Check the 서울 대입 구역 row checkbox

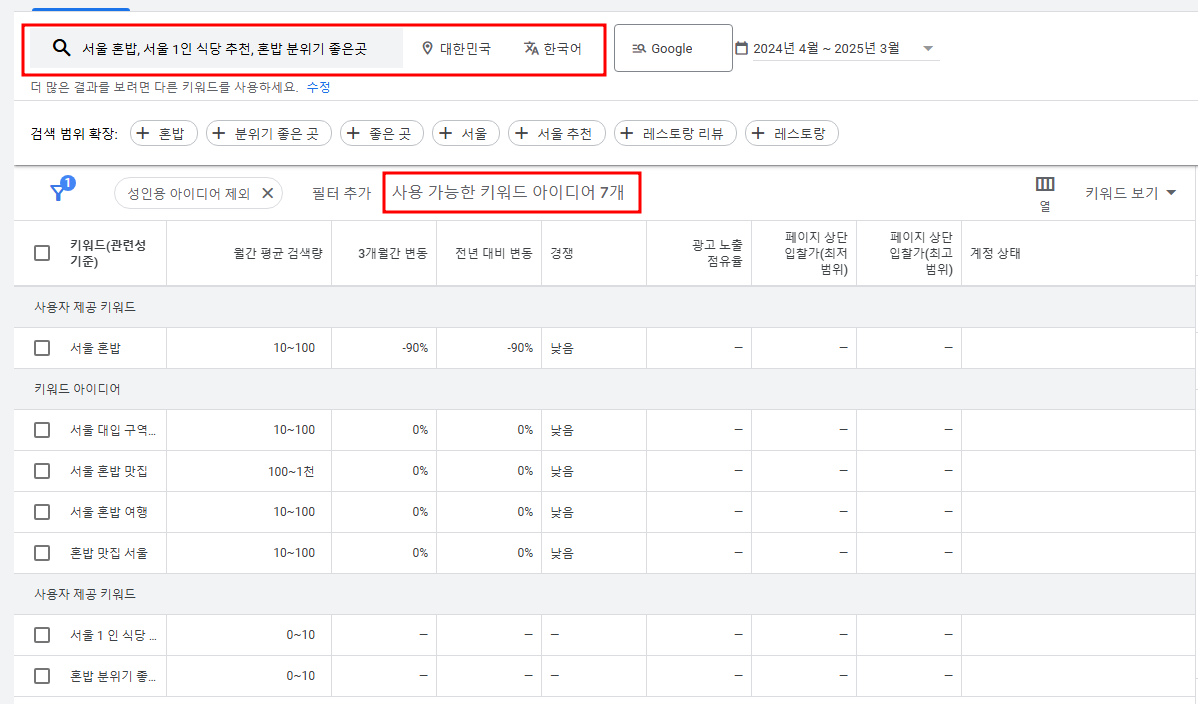click(42, 430)
